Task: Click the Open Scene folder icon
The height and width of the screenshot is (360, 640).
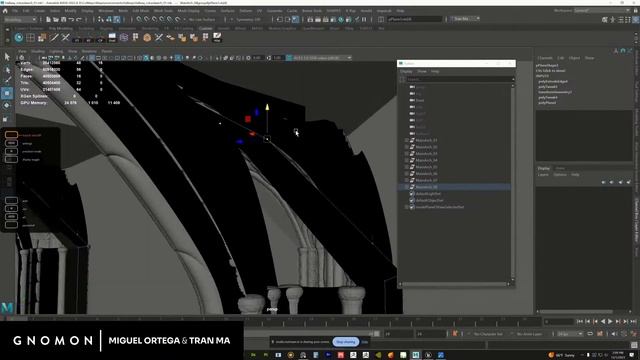Action: coord(56,19)
